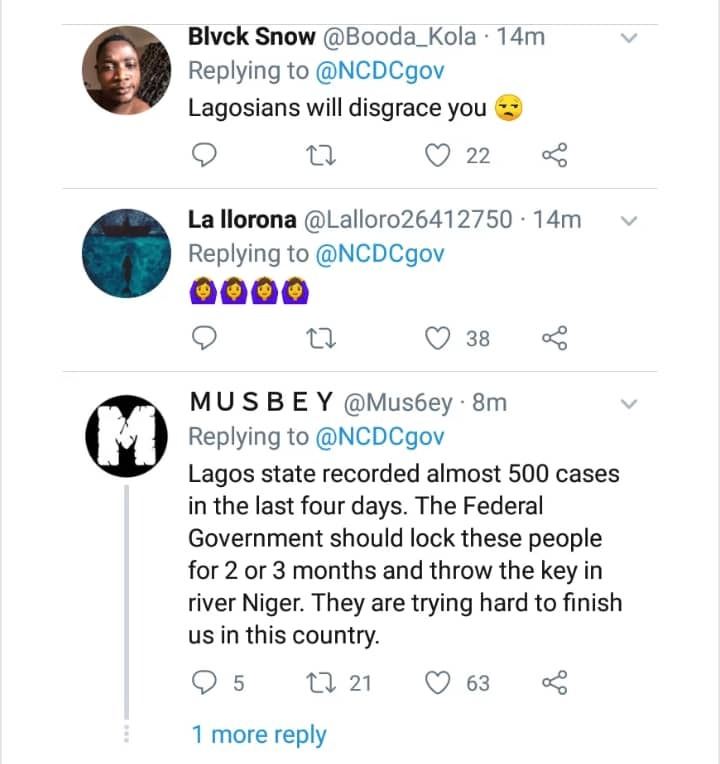Like La llorona's tweet with 38 likes
This screenshot has height=764, width=720.
pos(438,339)
